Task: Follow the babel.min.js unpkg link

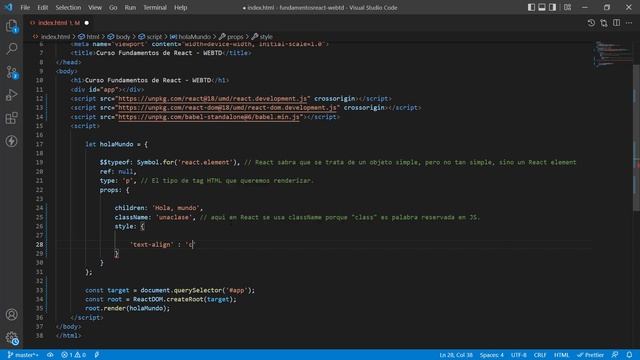Action: pos(209,117)
